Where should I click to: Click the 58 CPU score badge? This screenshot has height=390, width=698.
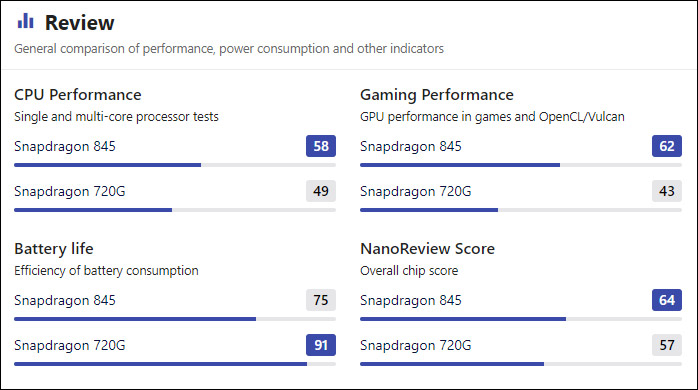(x=321, y=146)
